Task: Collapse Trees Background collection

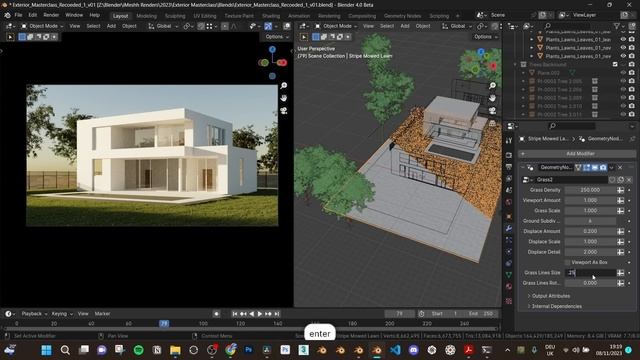Action: tap(515, 64)
